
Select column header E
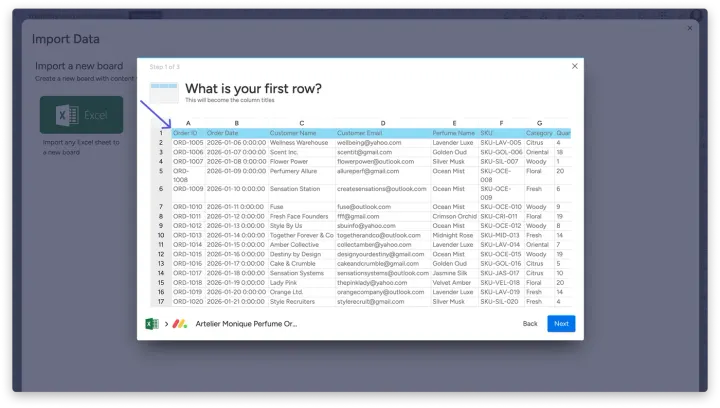454,123
